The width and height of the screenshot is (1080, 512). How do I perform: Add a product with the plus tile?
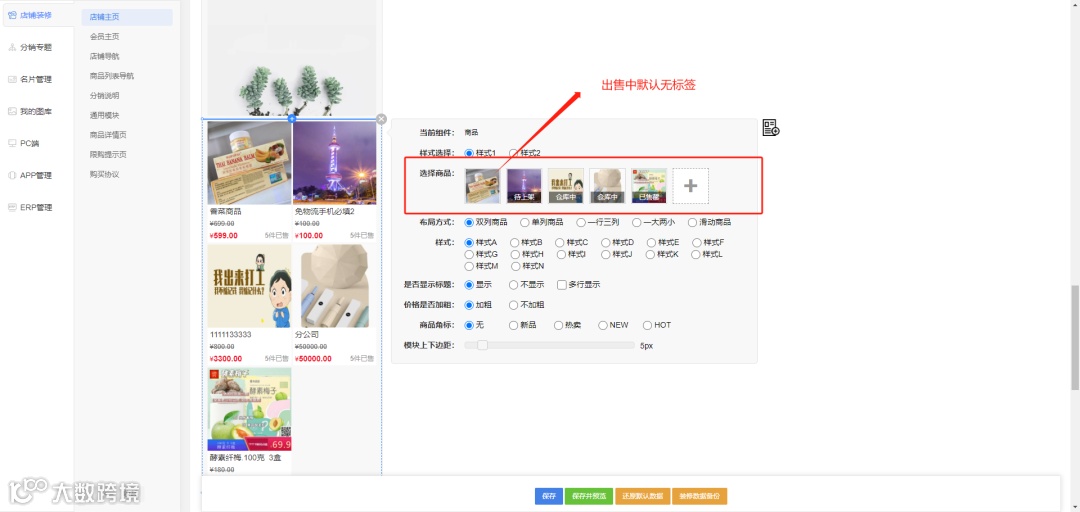coord(690,186)
